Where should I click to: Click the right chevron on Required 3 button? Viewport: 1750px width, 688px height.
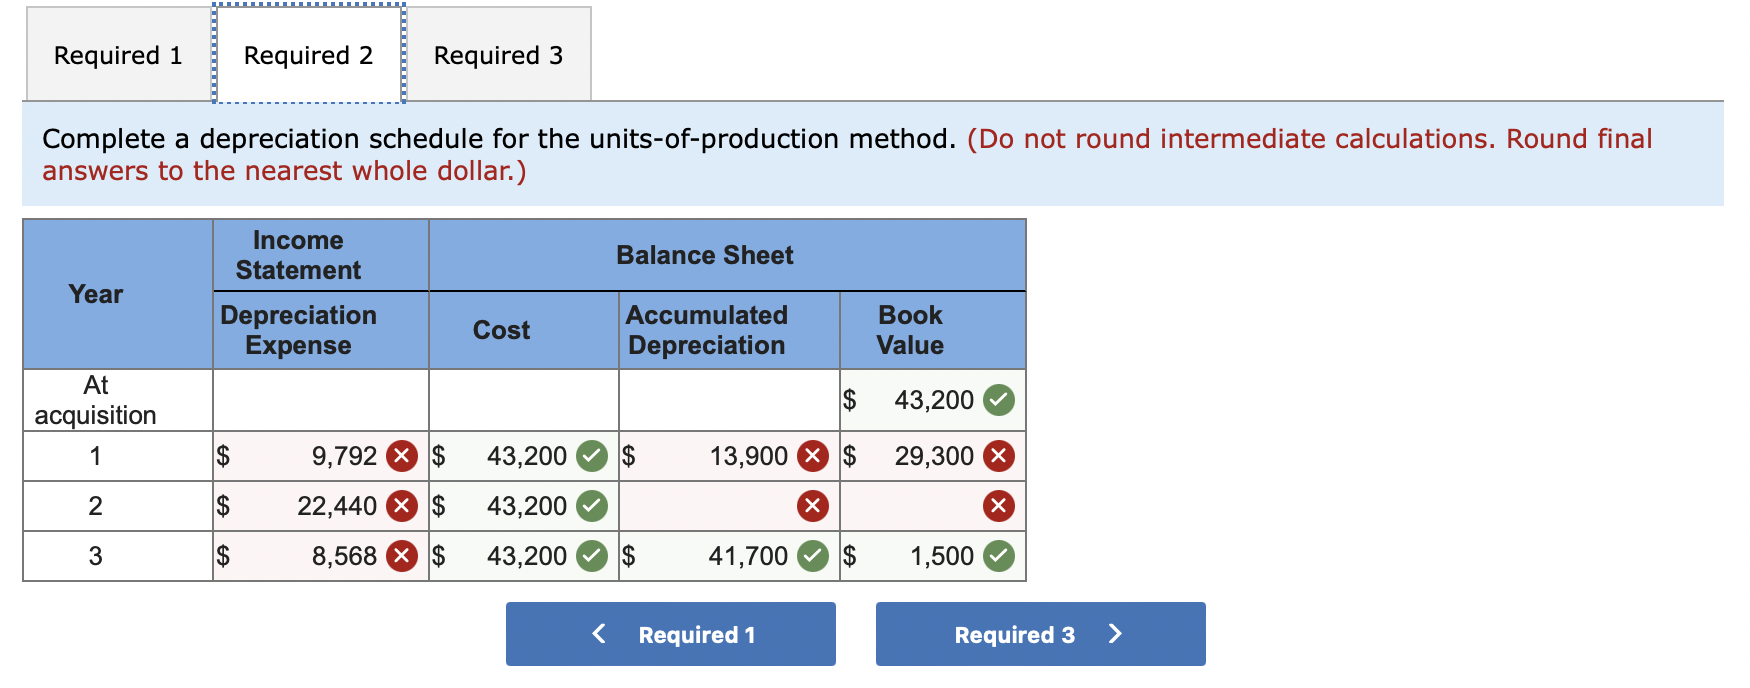(1116, 633)
